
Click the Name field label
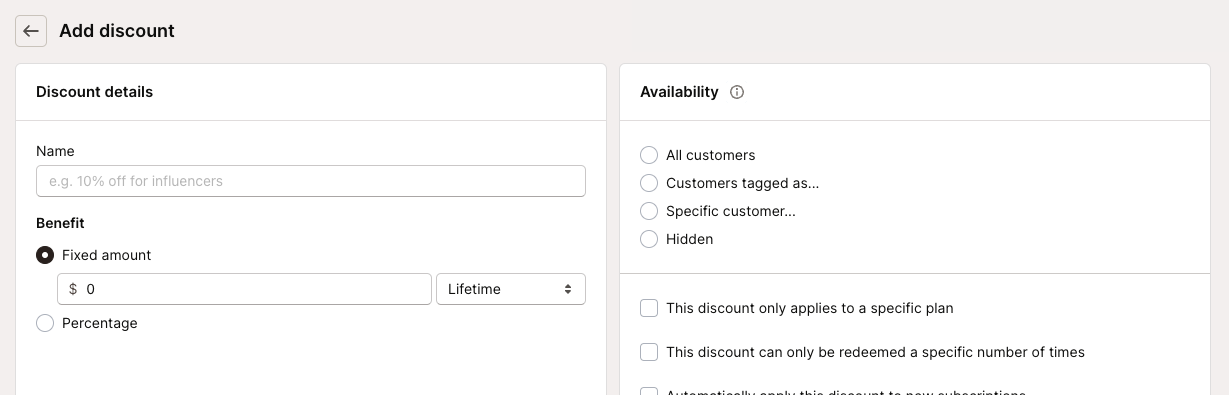point(55,151)
